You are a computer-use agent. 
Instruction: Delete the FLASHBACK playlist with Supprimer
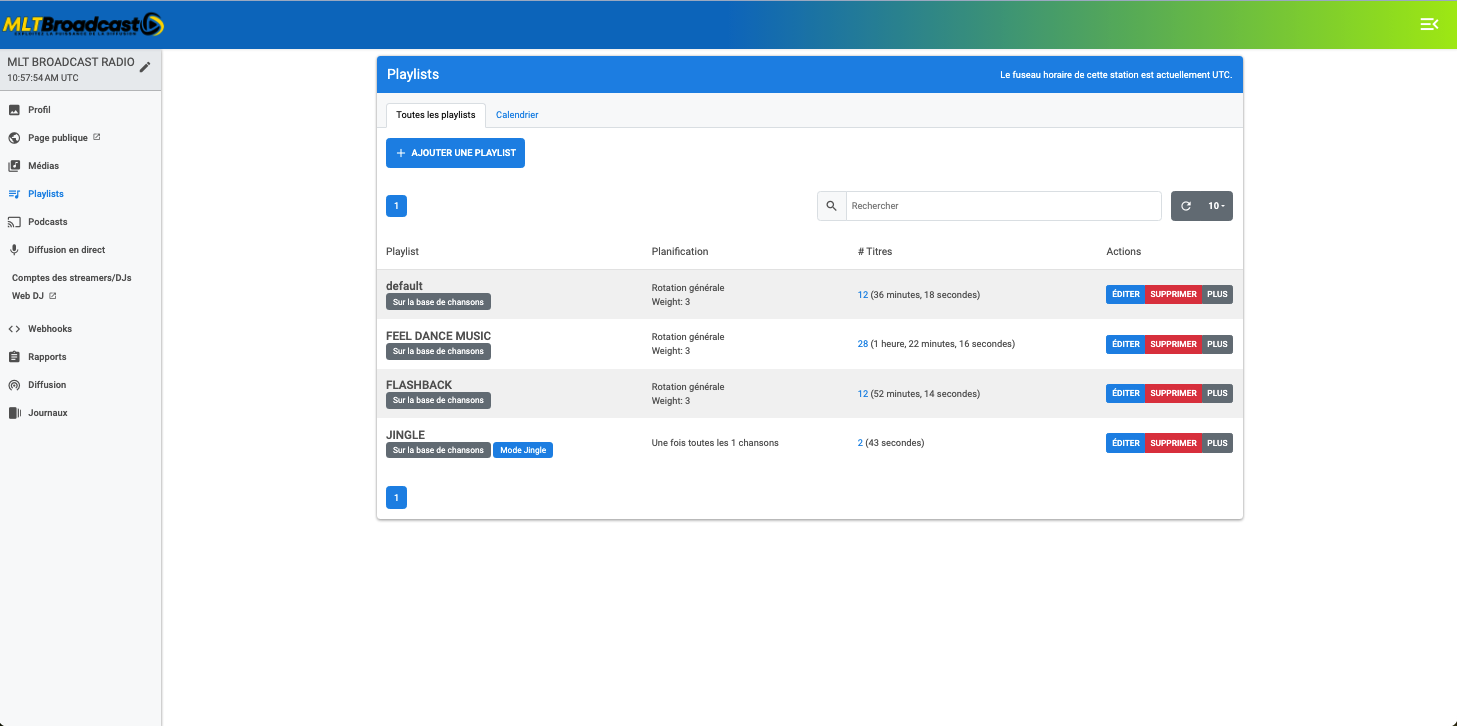[x=1173, y=394]
